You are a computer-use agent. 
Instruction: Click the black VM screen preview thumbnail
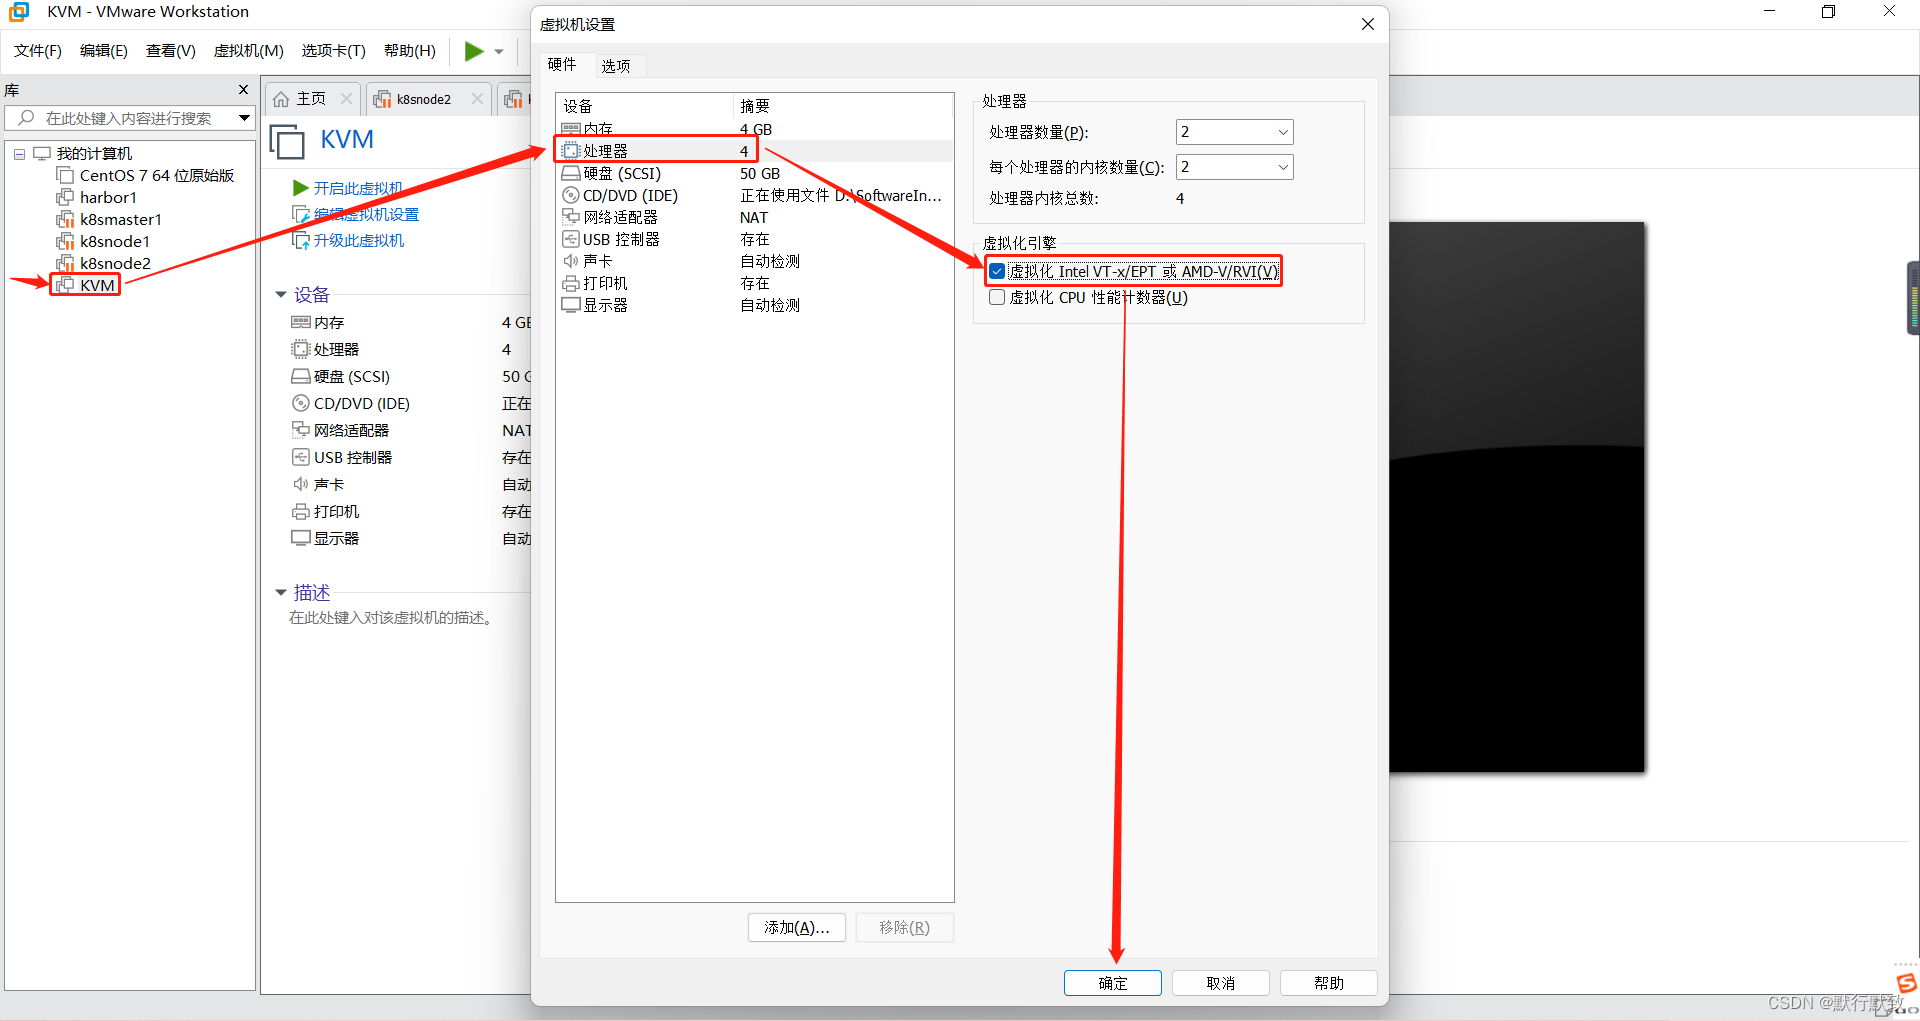click(1516, 497)
